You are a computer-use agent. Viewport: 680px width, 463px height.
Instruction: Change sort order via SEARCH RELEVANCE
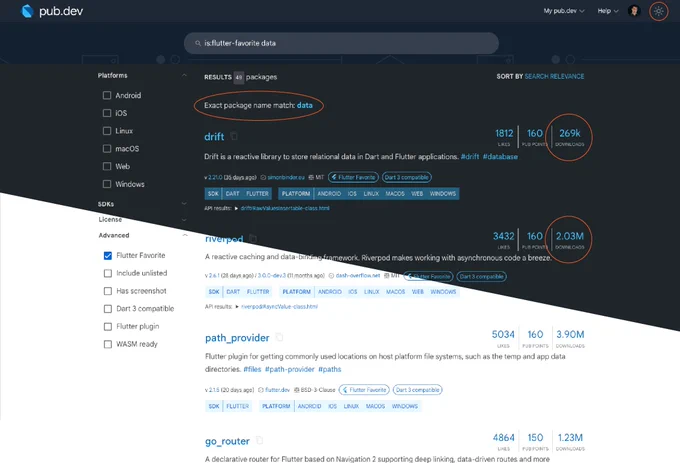(554, 76)
